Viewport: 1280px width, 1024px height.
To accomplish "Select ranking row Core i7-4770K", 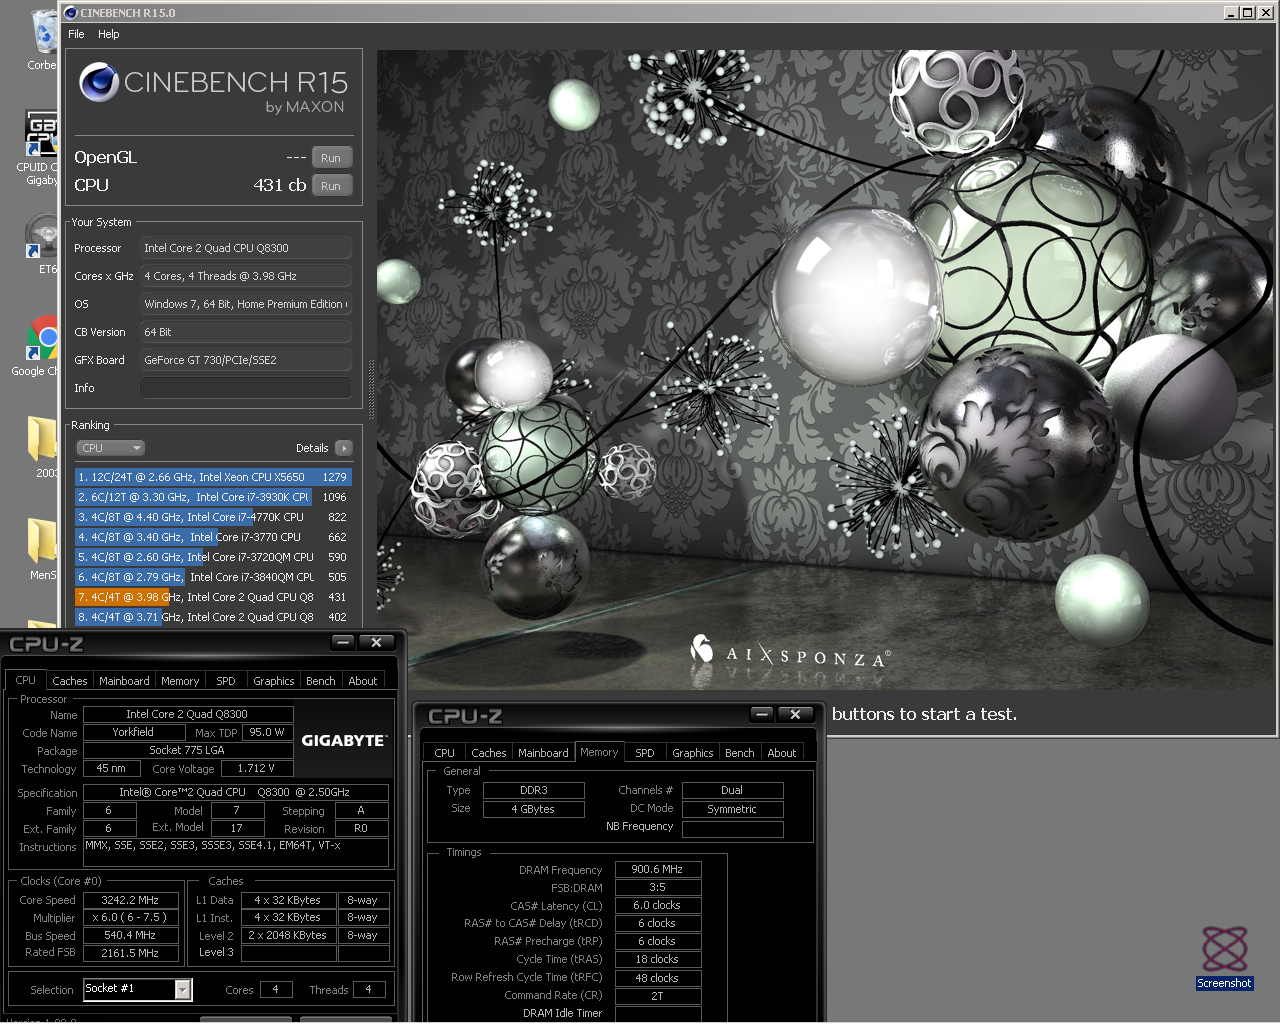I will [x=213, y=517].
